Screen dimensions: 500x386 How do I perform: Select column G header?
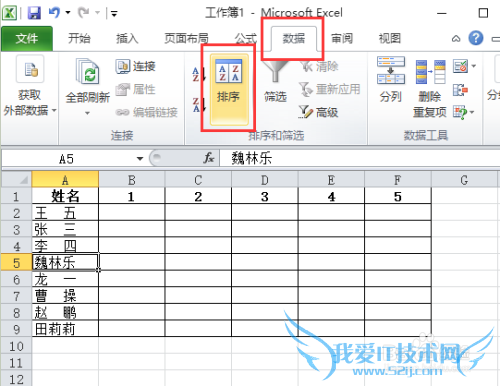tap(464, 180)
